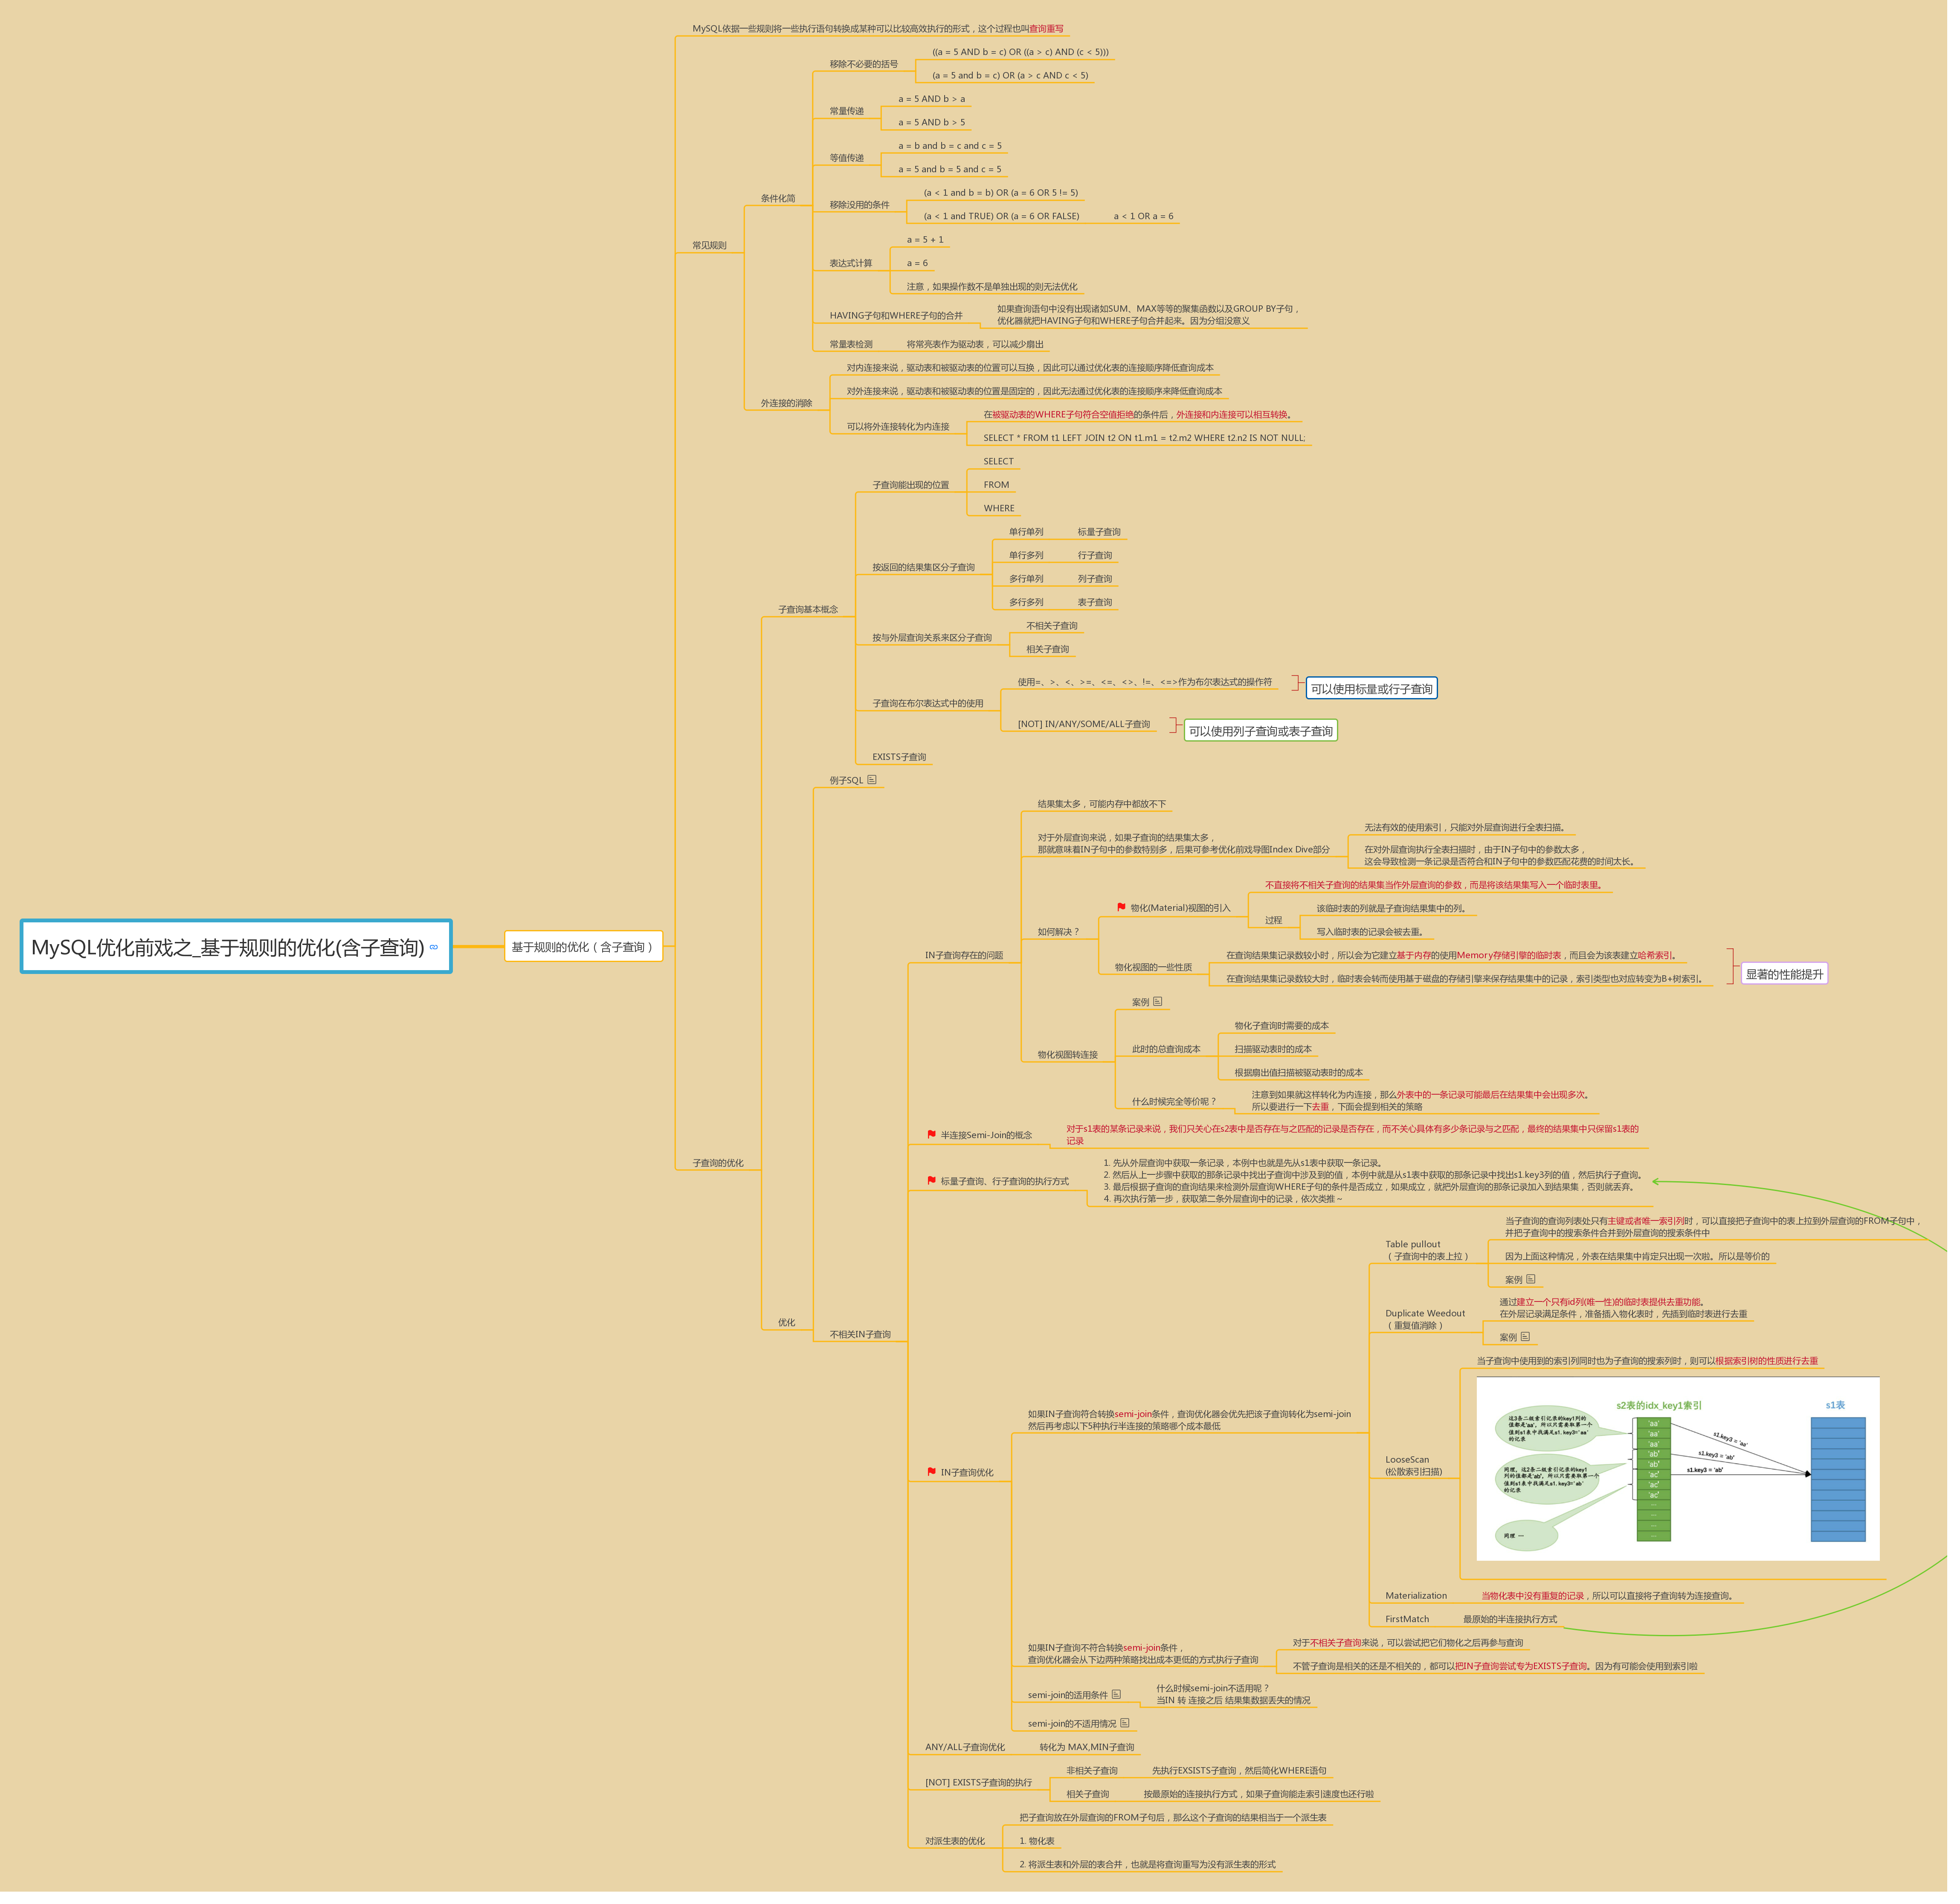Screen dimensions: 1960x1904
Task: Select the 子查询在布尔表达式中的使用 node
Action: click(x=934, y=708)
